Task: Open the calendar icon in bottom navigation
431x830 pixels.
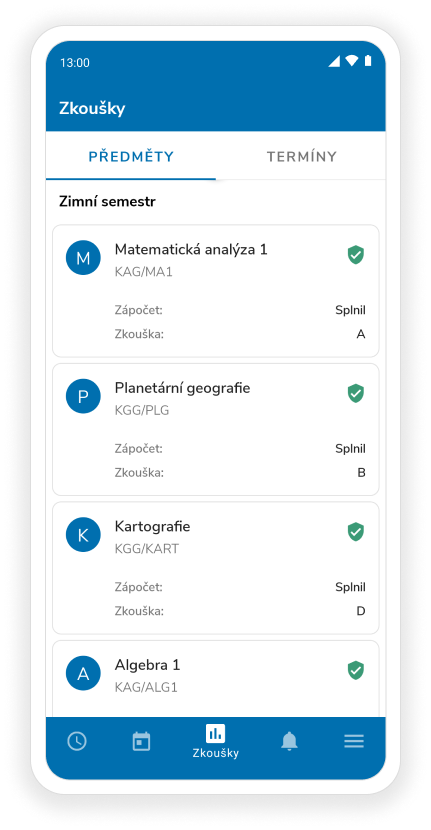Action: (141, 741)
